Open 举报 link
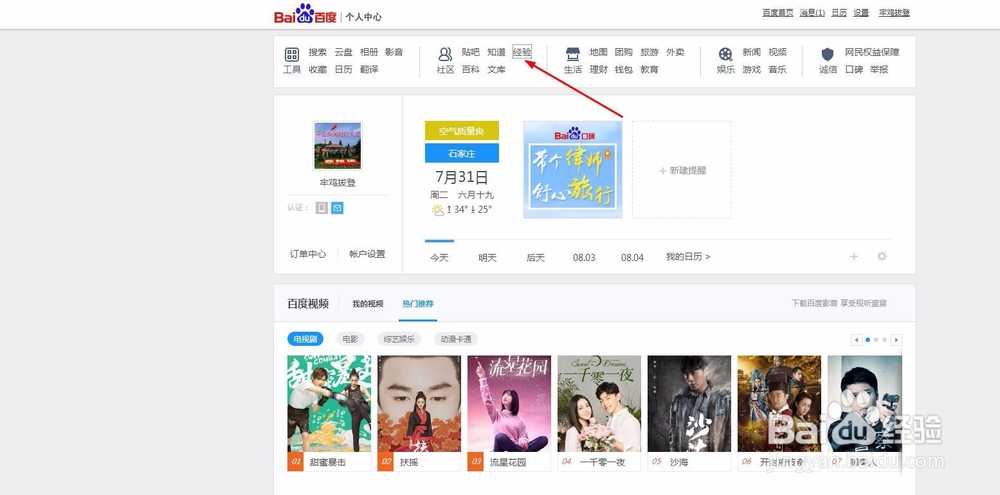 point(879,70)
